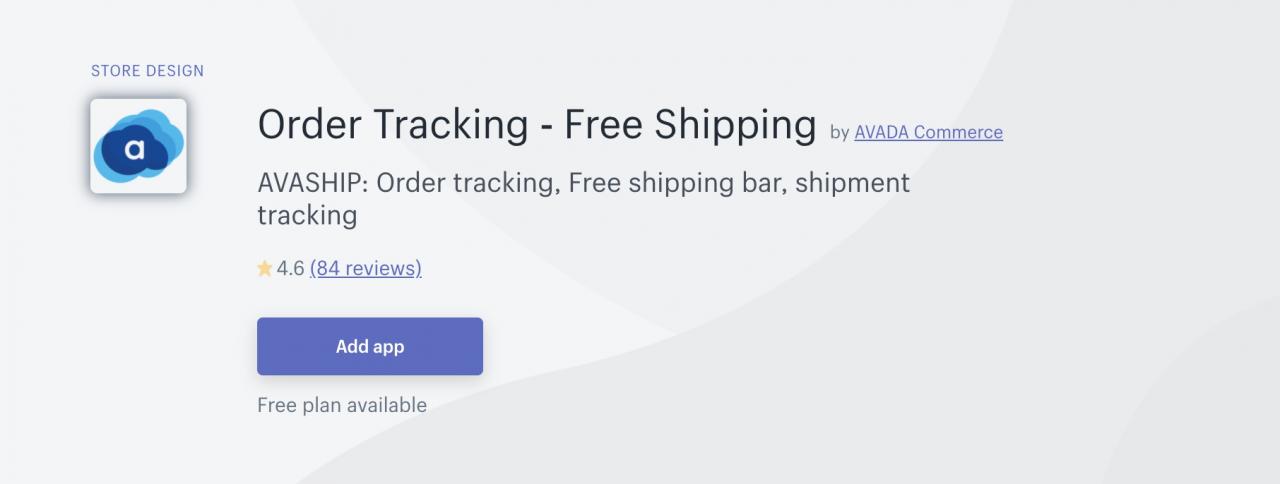The height and width of the screenshot is (484, 1280).
Task: Click the word "AVASHIP" in the subtitle
Action: pyautogui.click(x=311, y=184)
